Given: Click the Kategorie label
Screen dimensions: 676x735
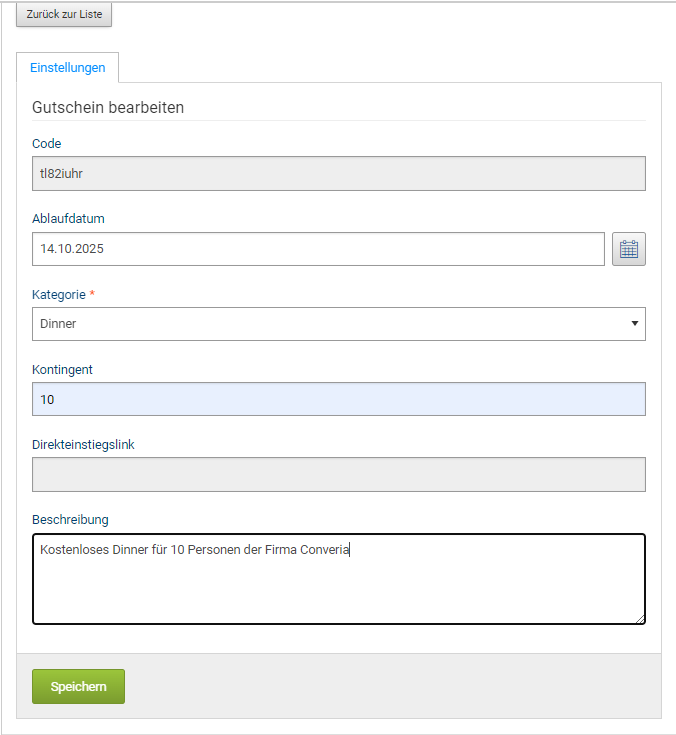Looking at the screenshot, I should pos(59,294).
